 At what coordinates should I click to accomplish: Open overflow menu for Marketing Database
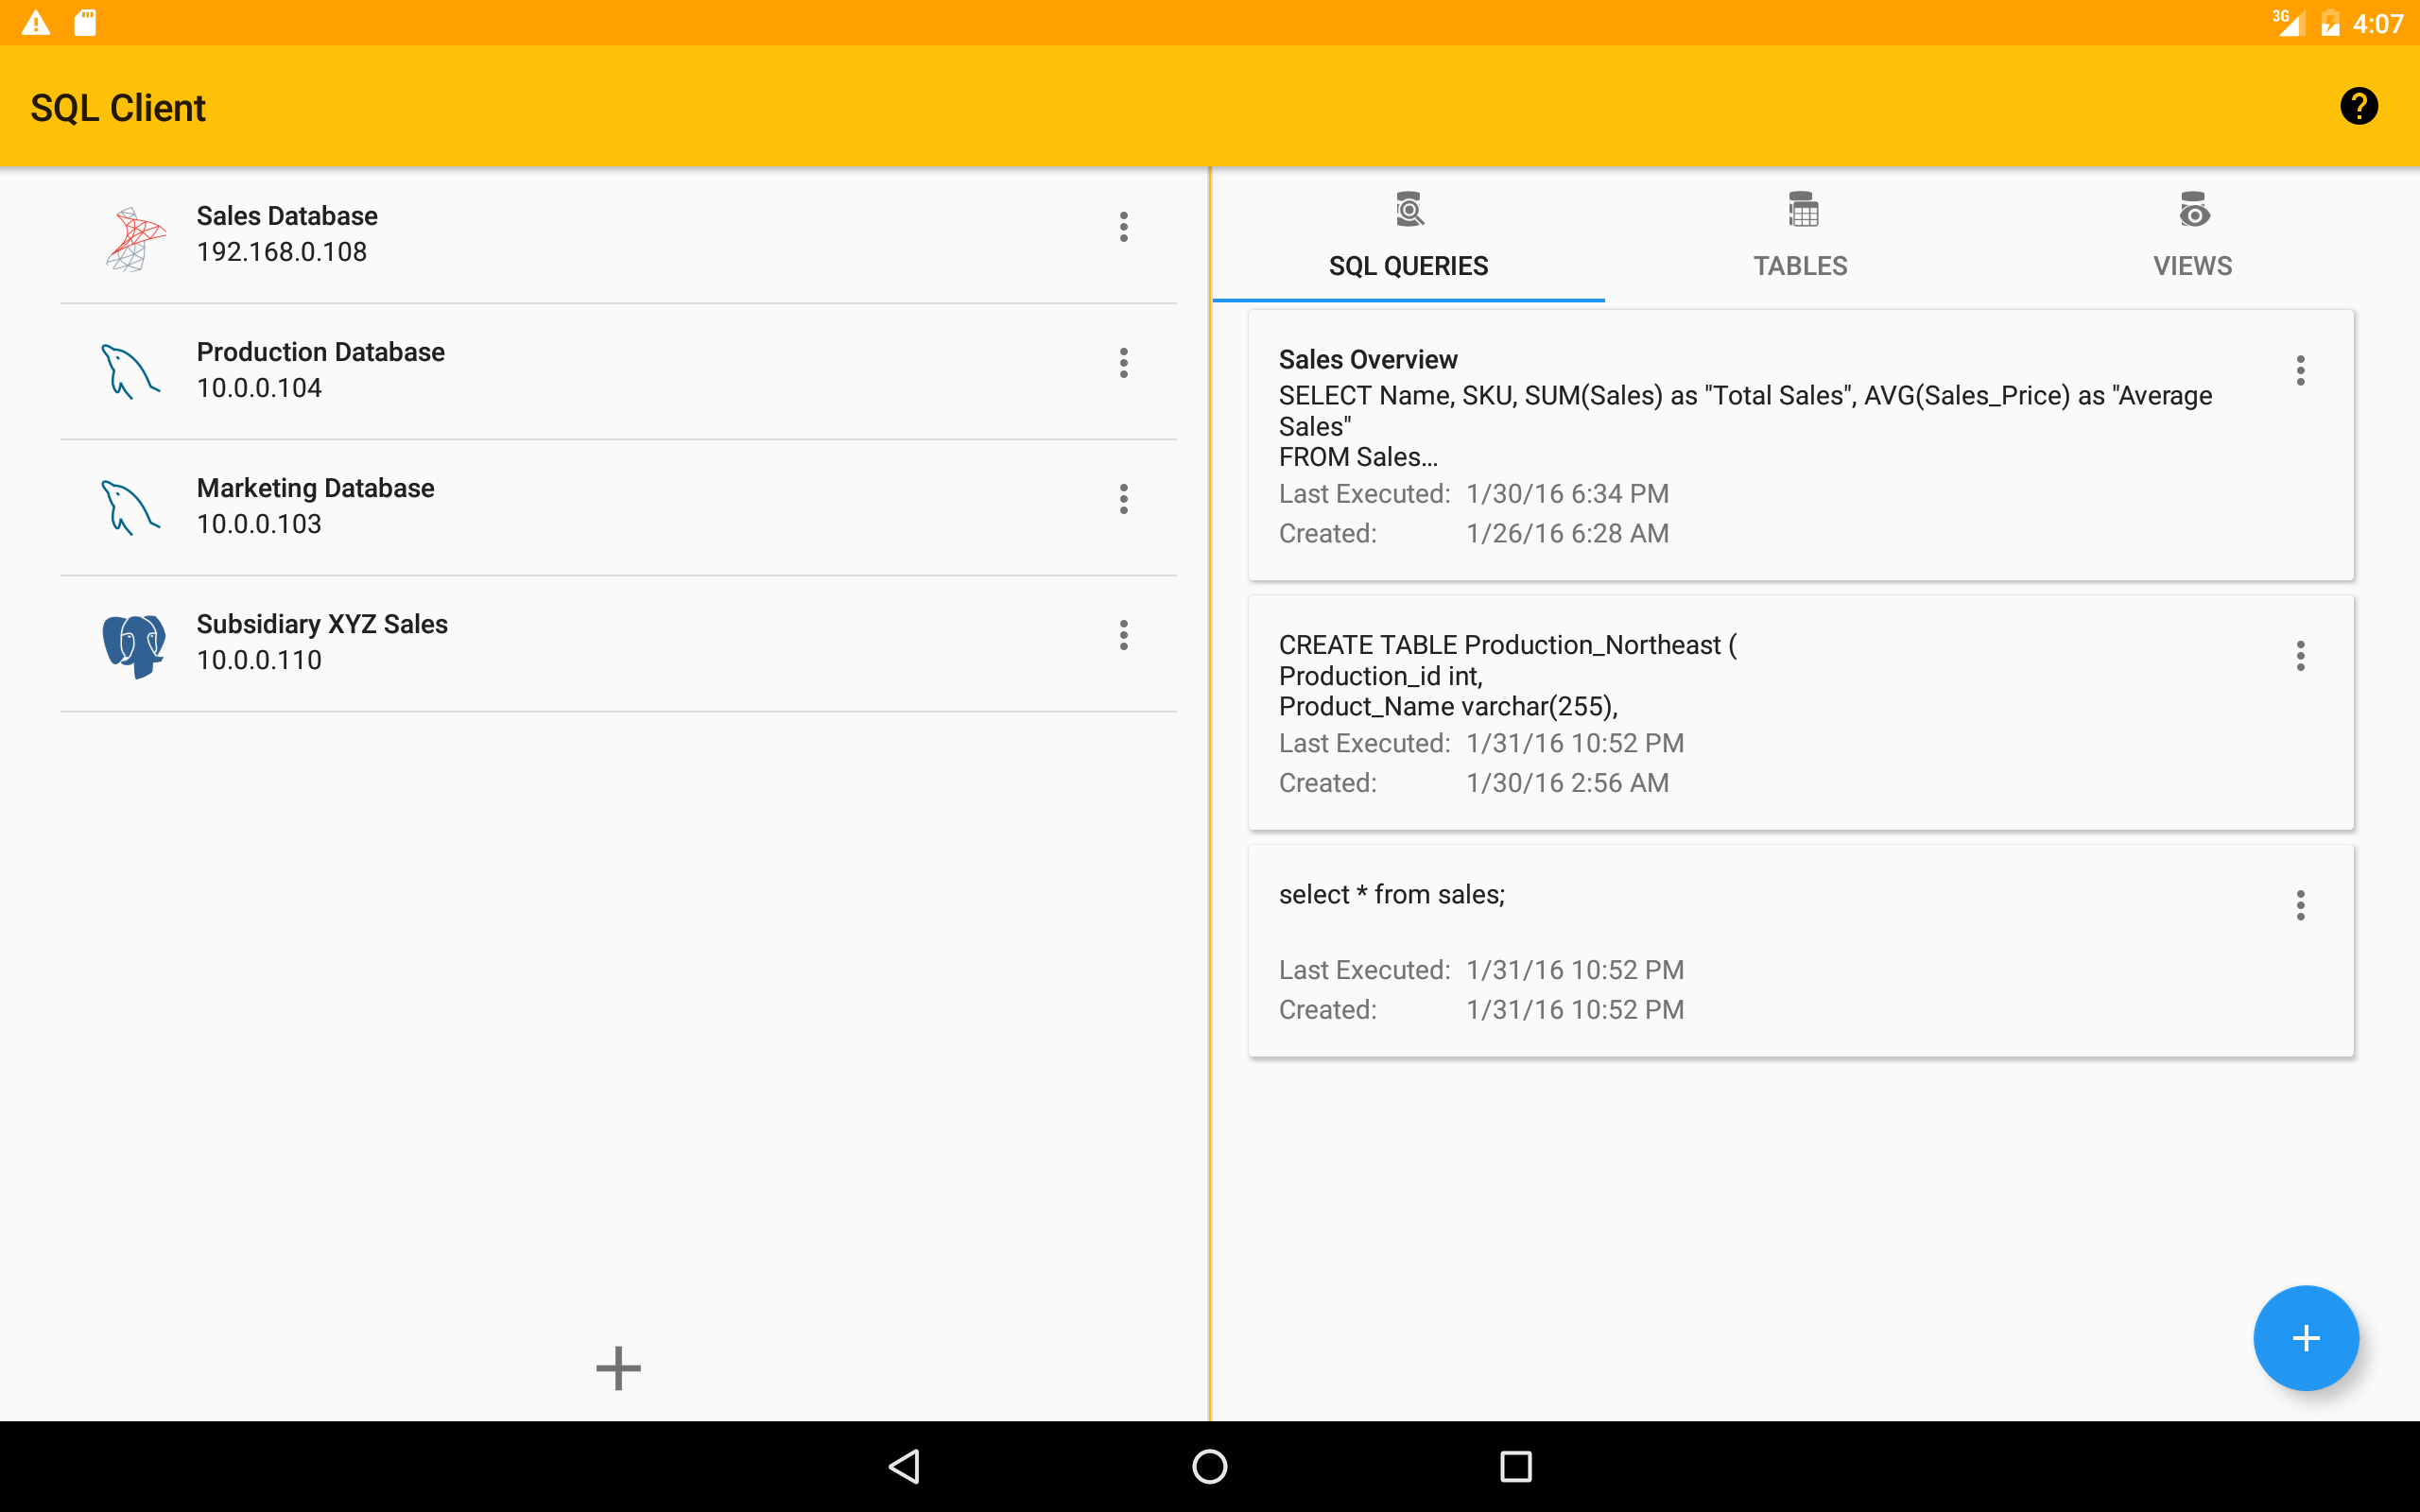(1123, 499)
